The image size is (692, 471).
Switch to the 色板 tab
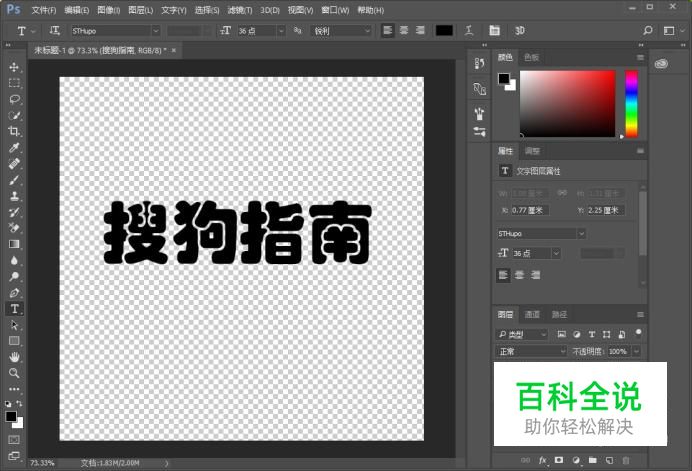(531, 57)
